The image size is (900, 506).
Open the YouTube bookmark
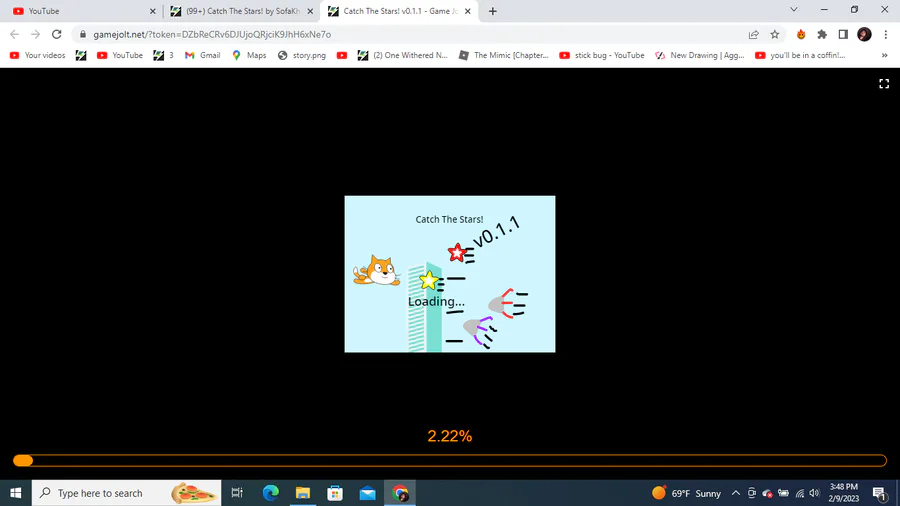tap(120, 56)
